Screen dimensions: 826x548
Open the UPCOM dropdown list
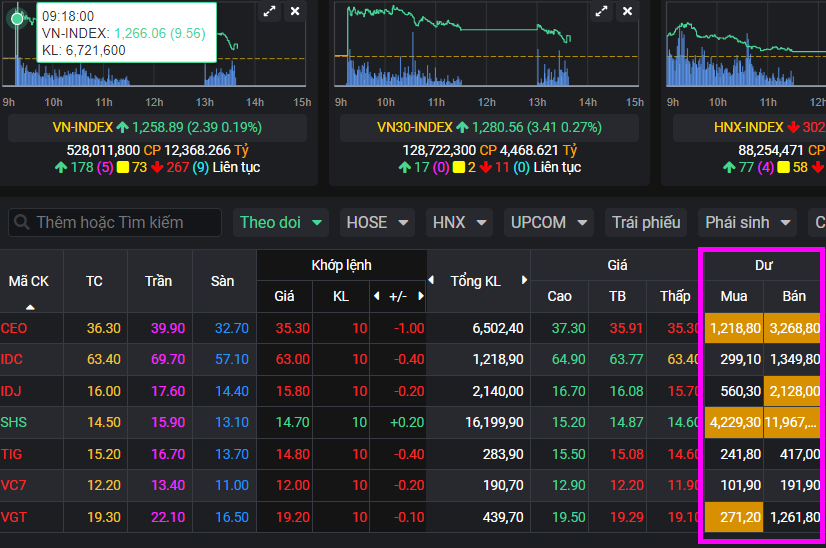(x=548, y=222)
